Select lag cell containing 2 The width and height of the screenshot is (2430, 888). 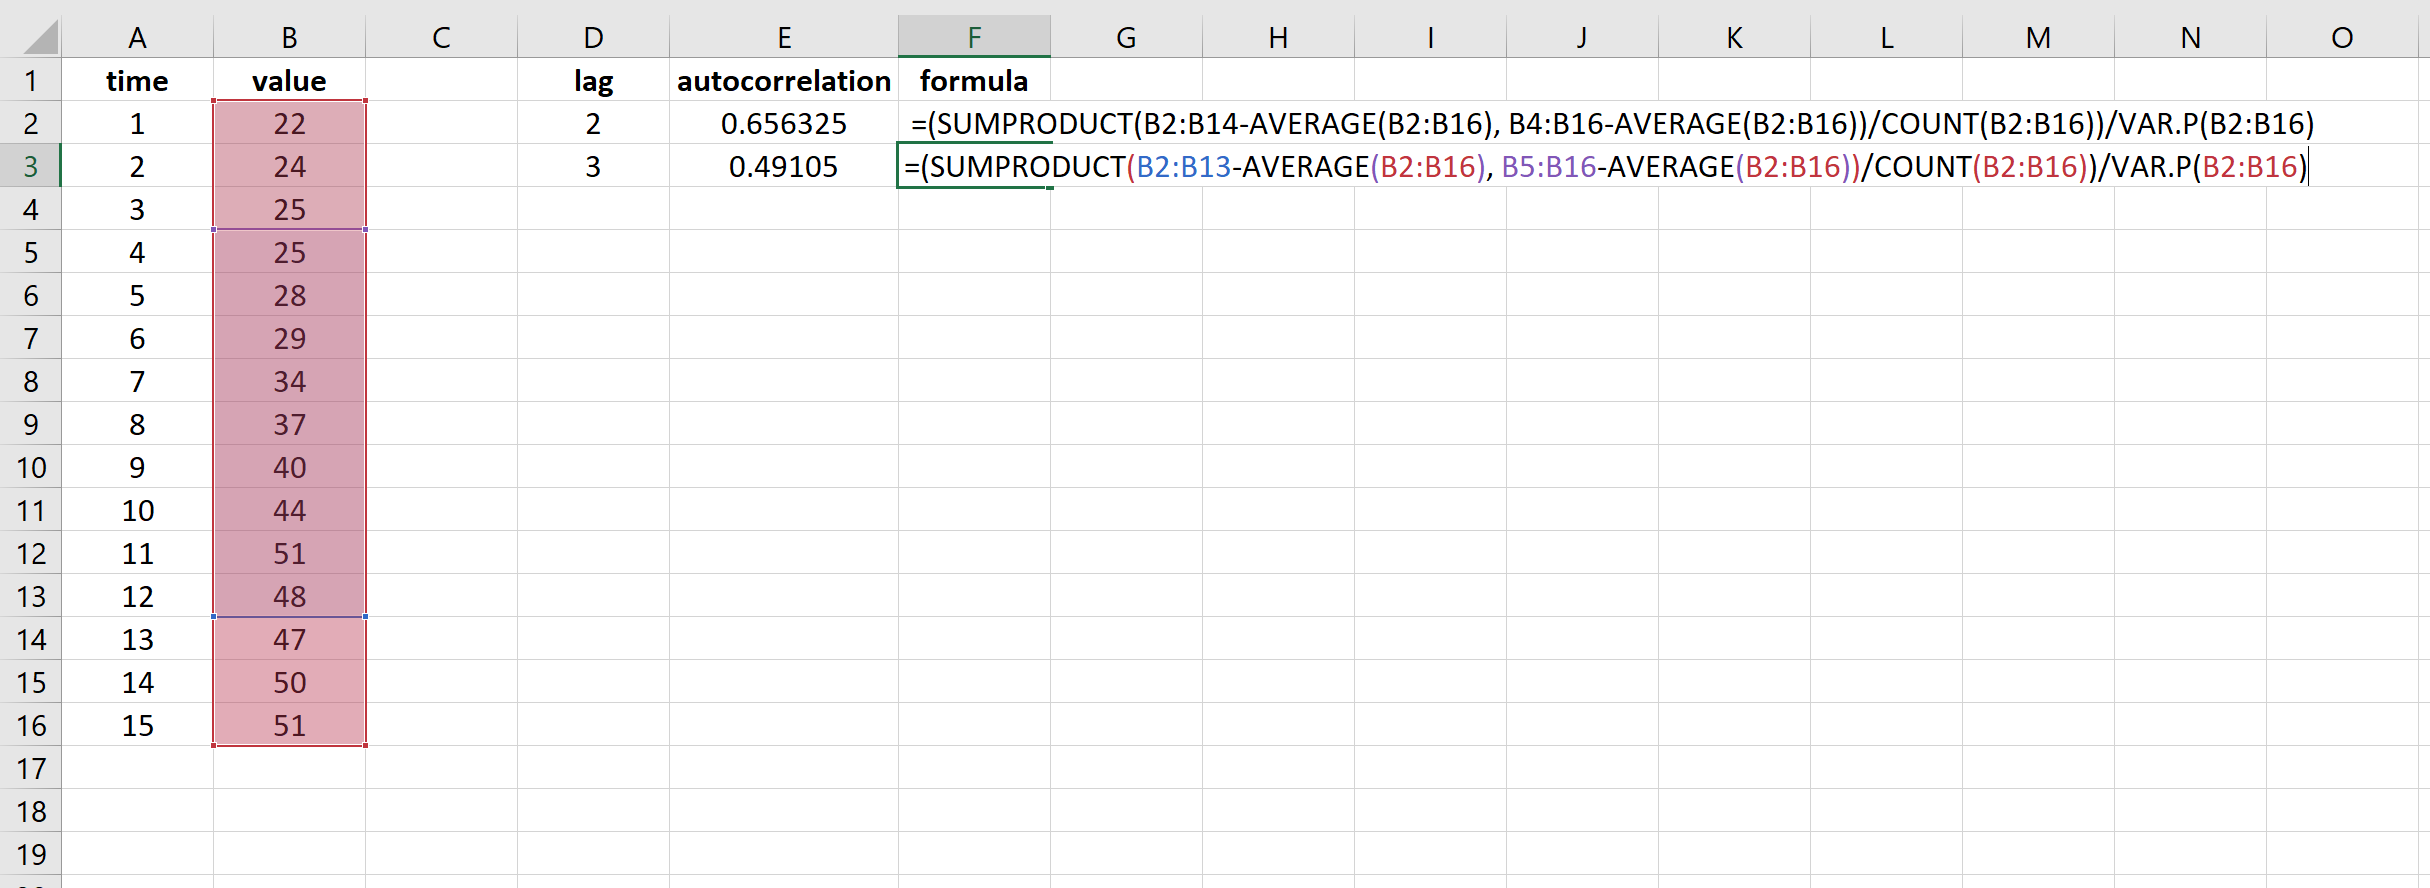(x=593, y=123)
